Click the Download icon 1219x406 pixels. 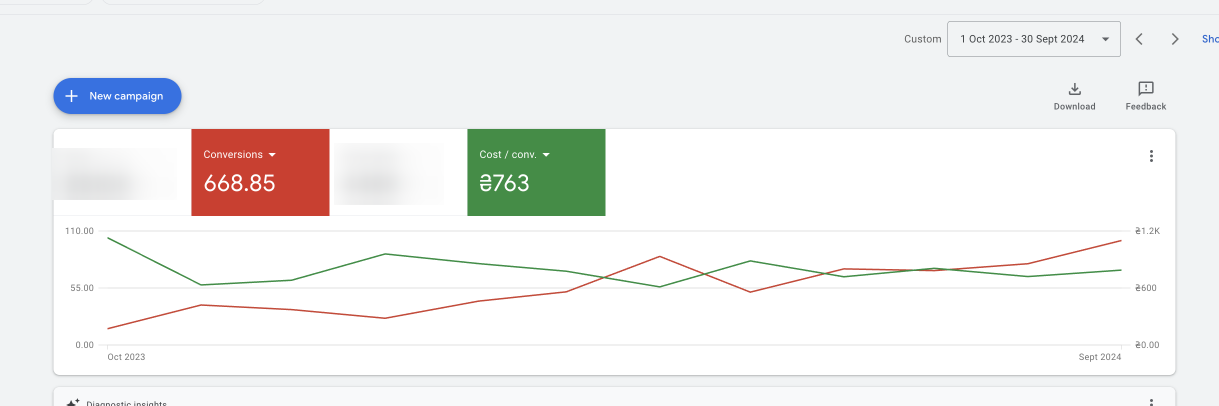(x=1075, y=89)
